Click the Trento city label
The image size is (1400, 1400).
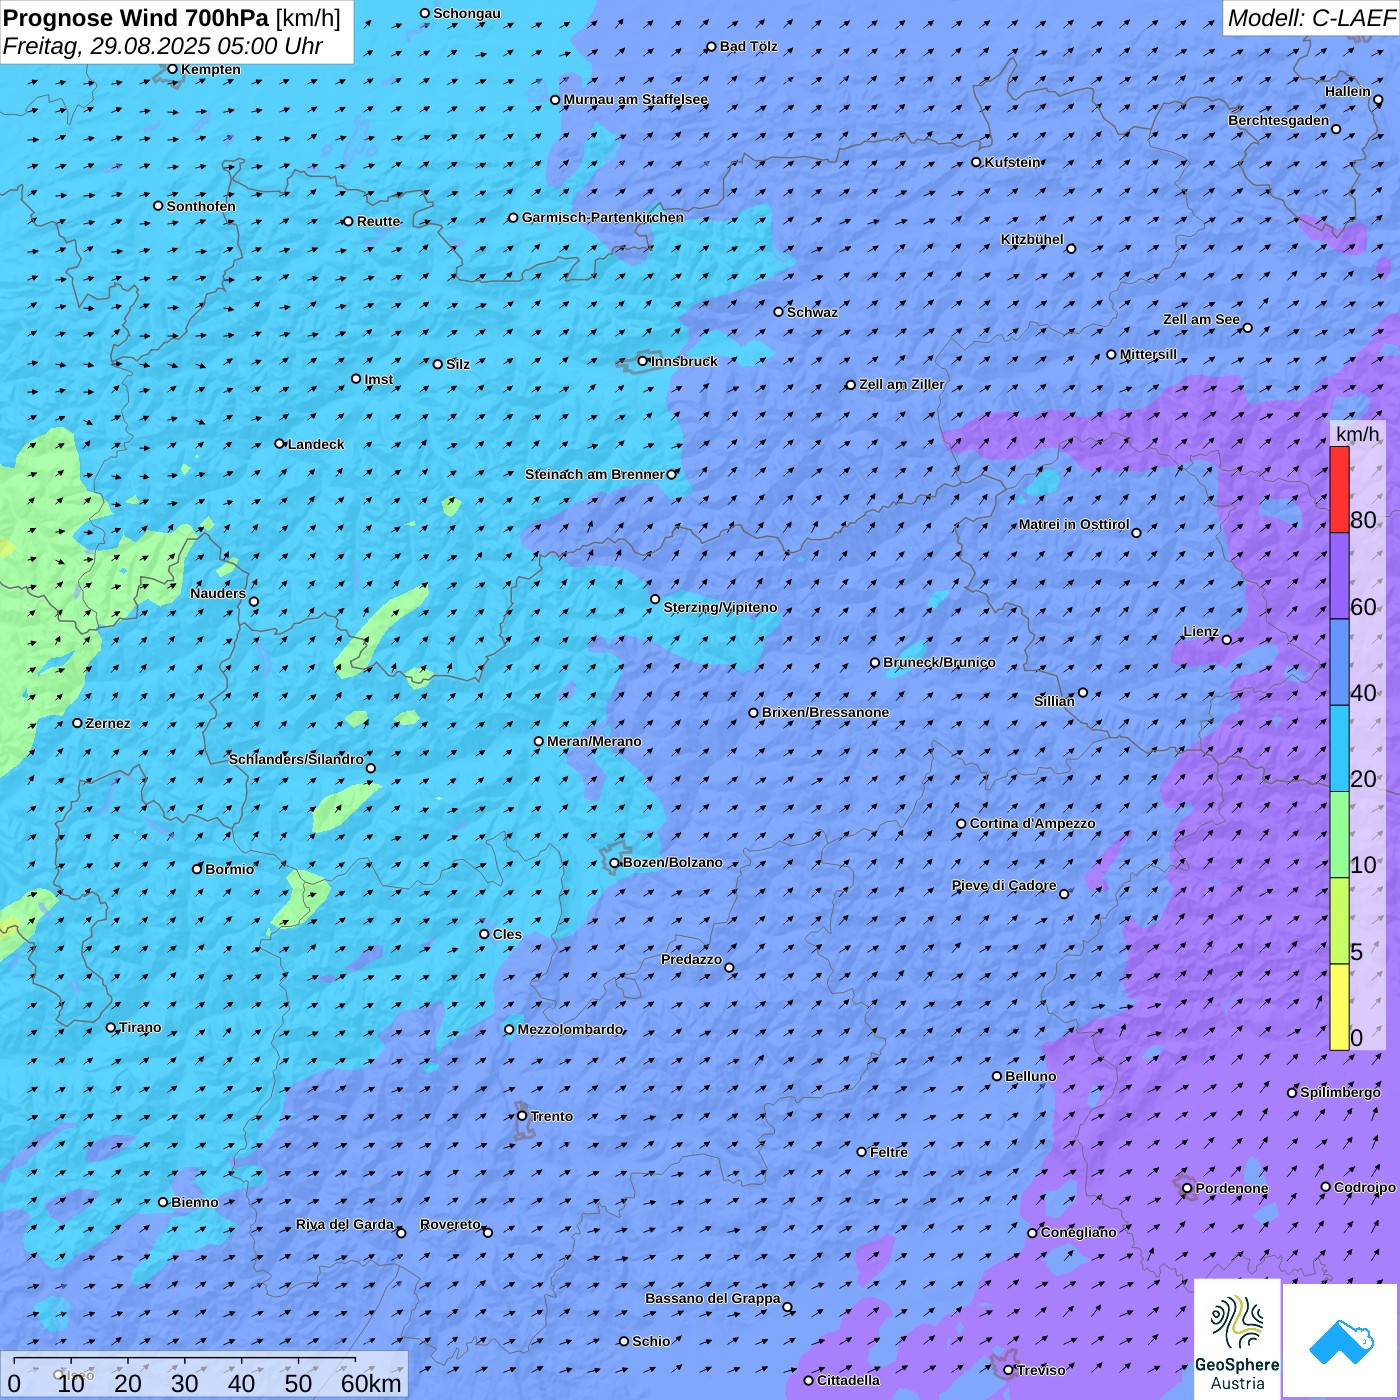pyautogui.click(x=551, y=1116)
